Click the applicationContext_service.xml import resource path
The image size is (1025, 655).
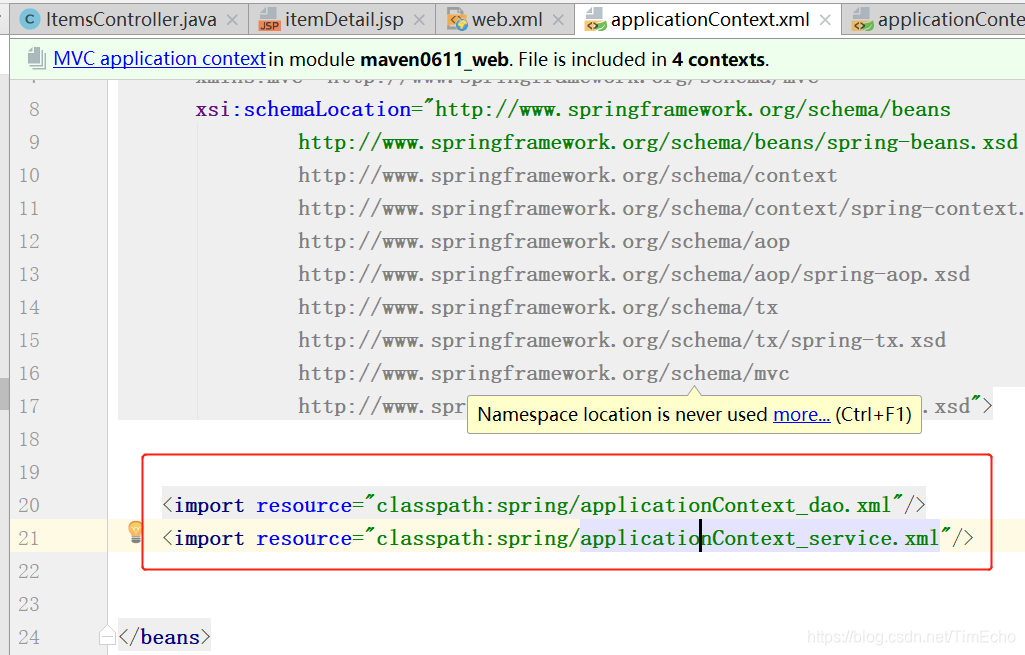658,538
